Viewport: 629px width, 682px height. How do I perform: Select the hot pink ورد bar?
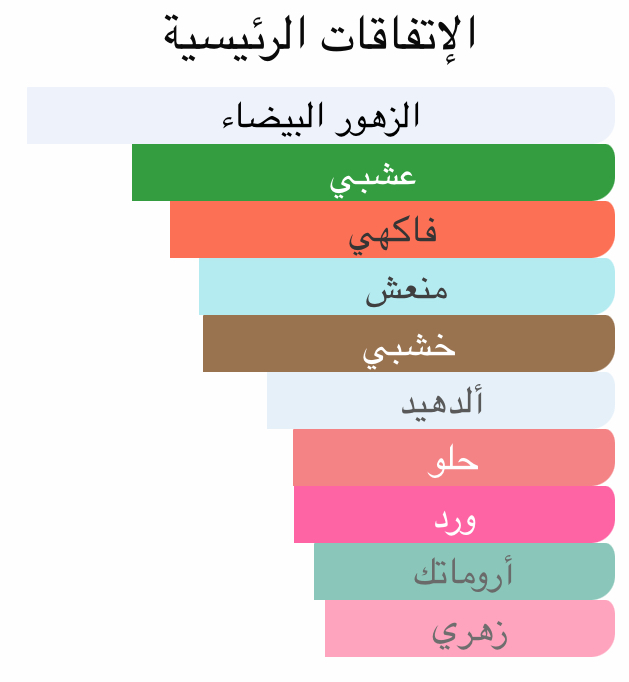(454, 515)
